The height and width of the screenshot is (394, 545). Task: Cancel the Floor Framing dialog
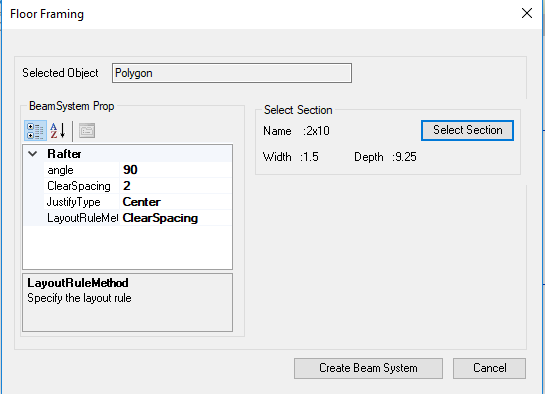(x=489, y=368)
